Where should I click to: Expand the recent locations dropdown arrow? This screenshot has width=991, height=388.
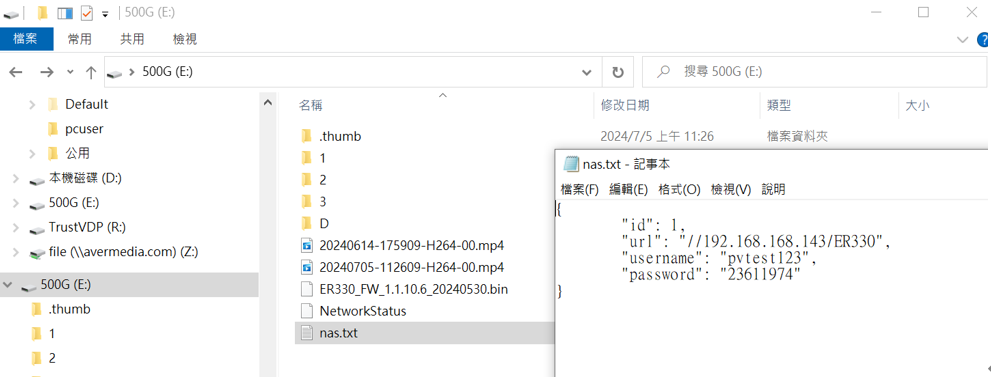tap(70, 72)
